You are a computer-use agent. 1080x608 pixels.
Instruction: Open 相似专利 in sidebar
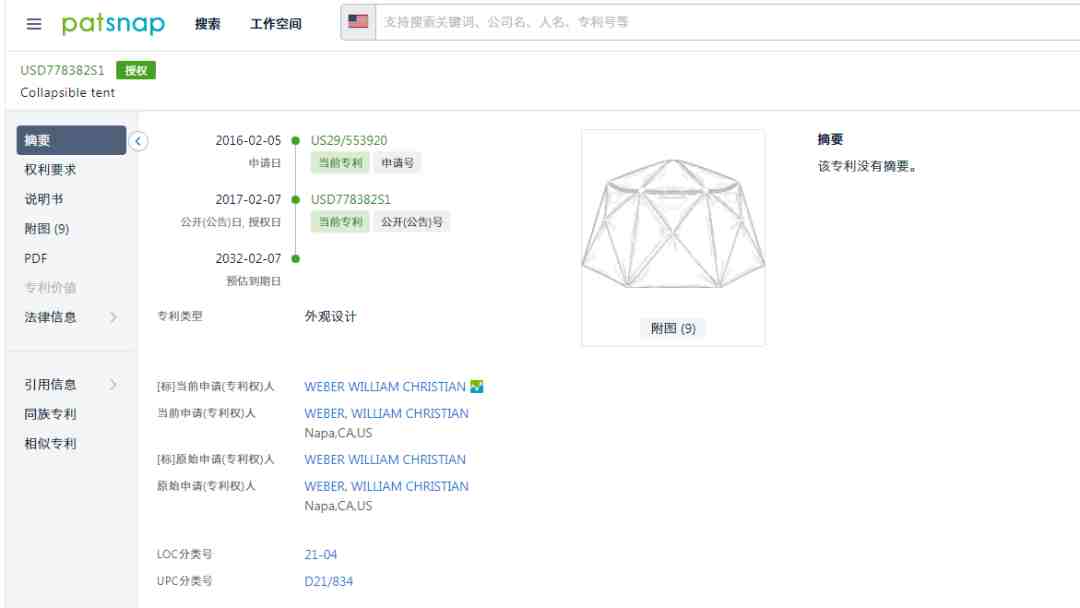coord(50,443)
